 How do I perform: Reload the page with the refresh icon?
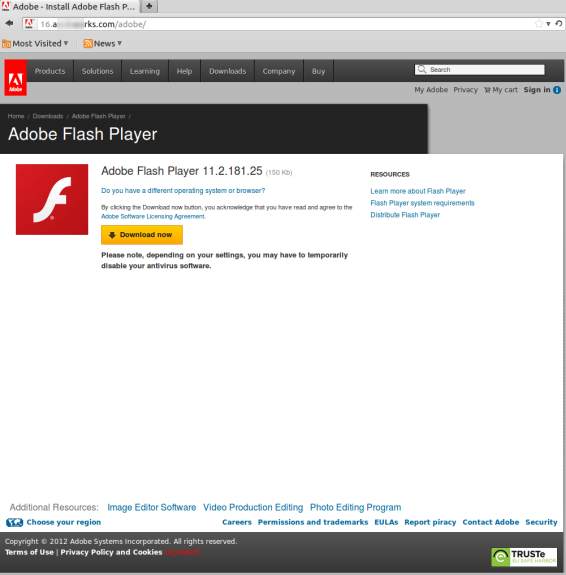coord(559,24)
